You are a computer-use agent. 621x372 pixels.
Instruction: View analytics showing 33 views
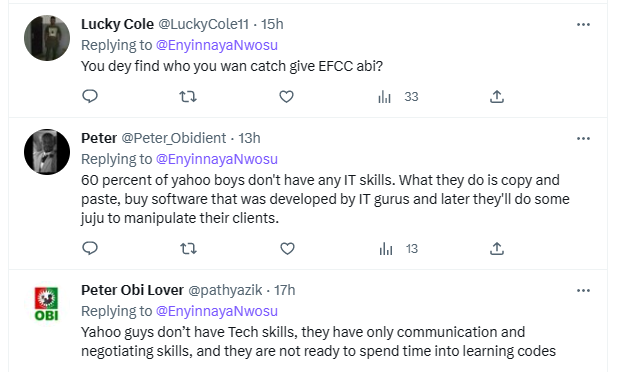point(398,97)
